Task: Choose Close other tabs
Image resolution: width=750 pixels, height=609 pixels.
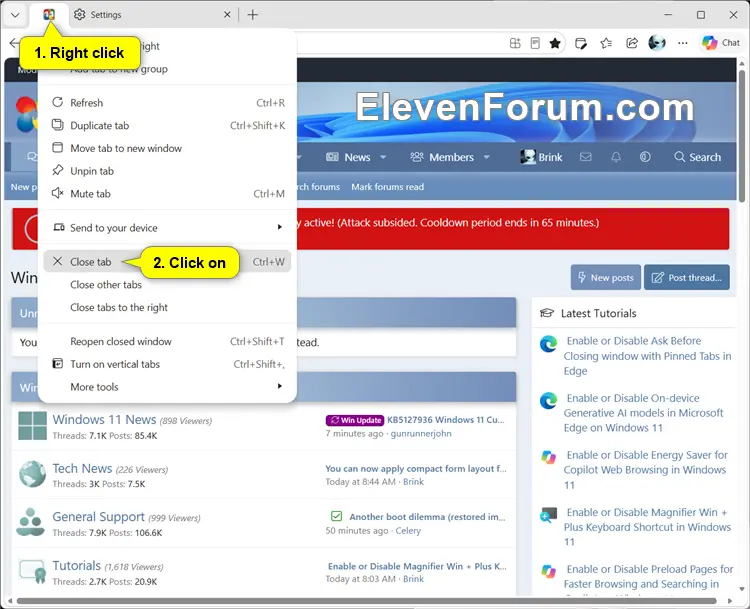Action: (x=167, y=285)
